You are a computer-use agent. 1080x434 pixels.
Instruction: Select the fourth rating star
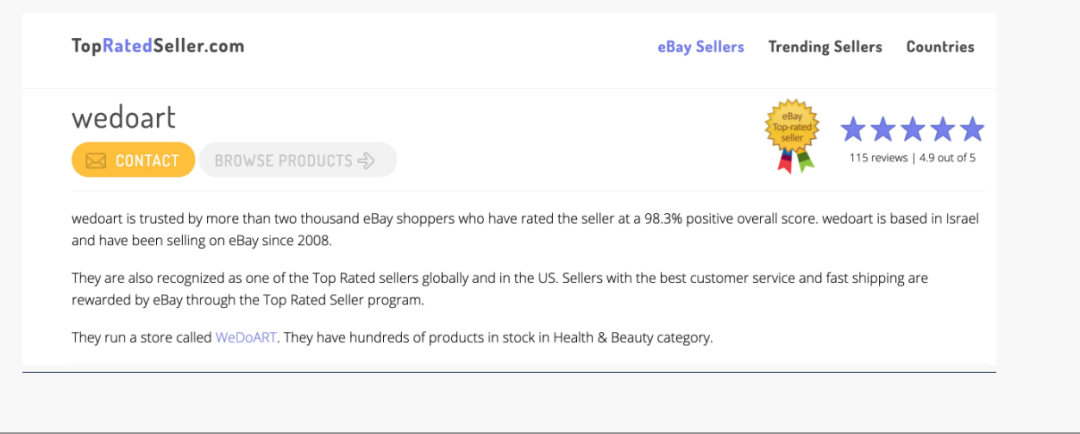click(942, 129)
